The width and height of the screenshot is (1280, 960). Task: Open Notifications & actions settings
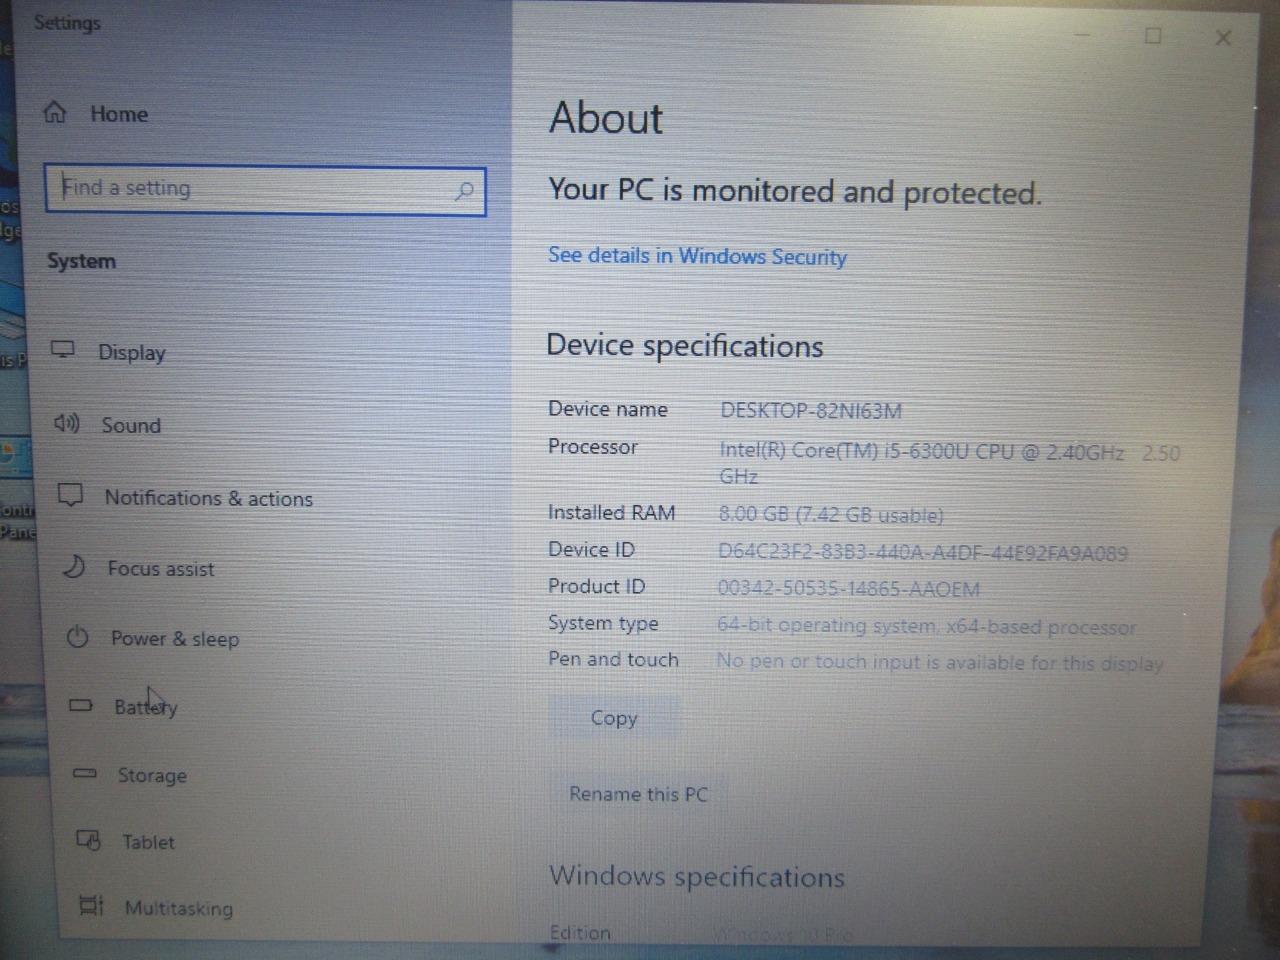208,498
